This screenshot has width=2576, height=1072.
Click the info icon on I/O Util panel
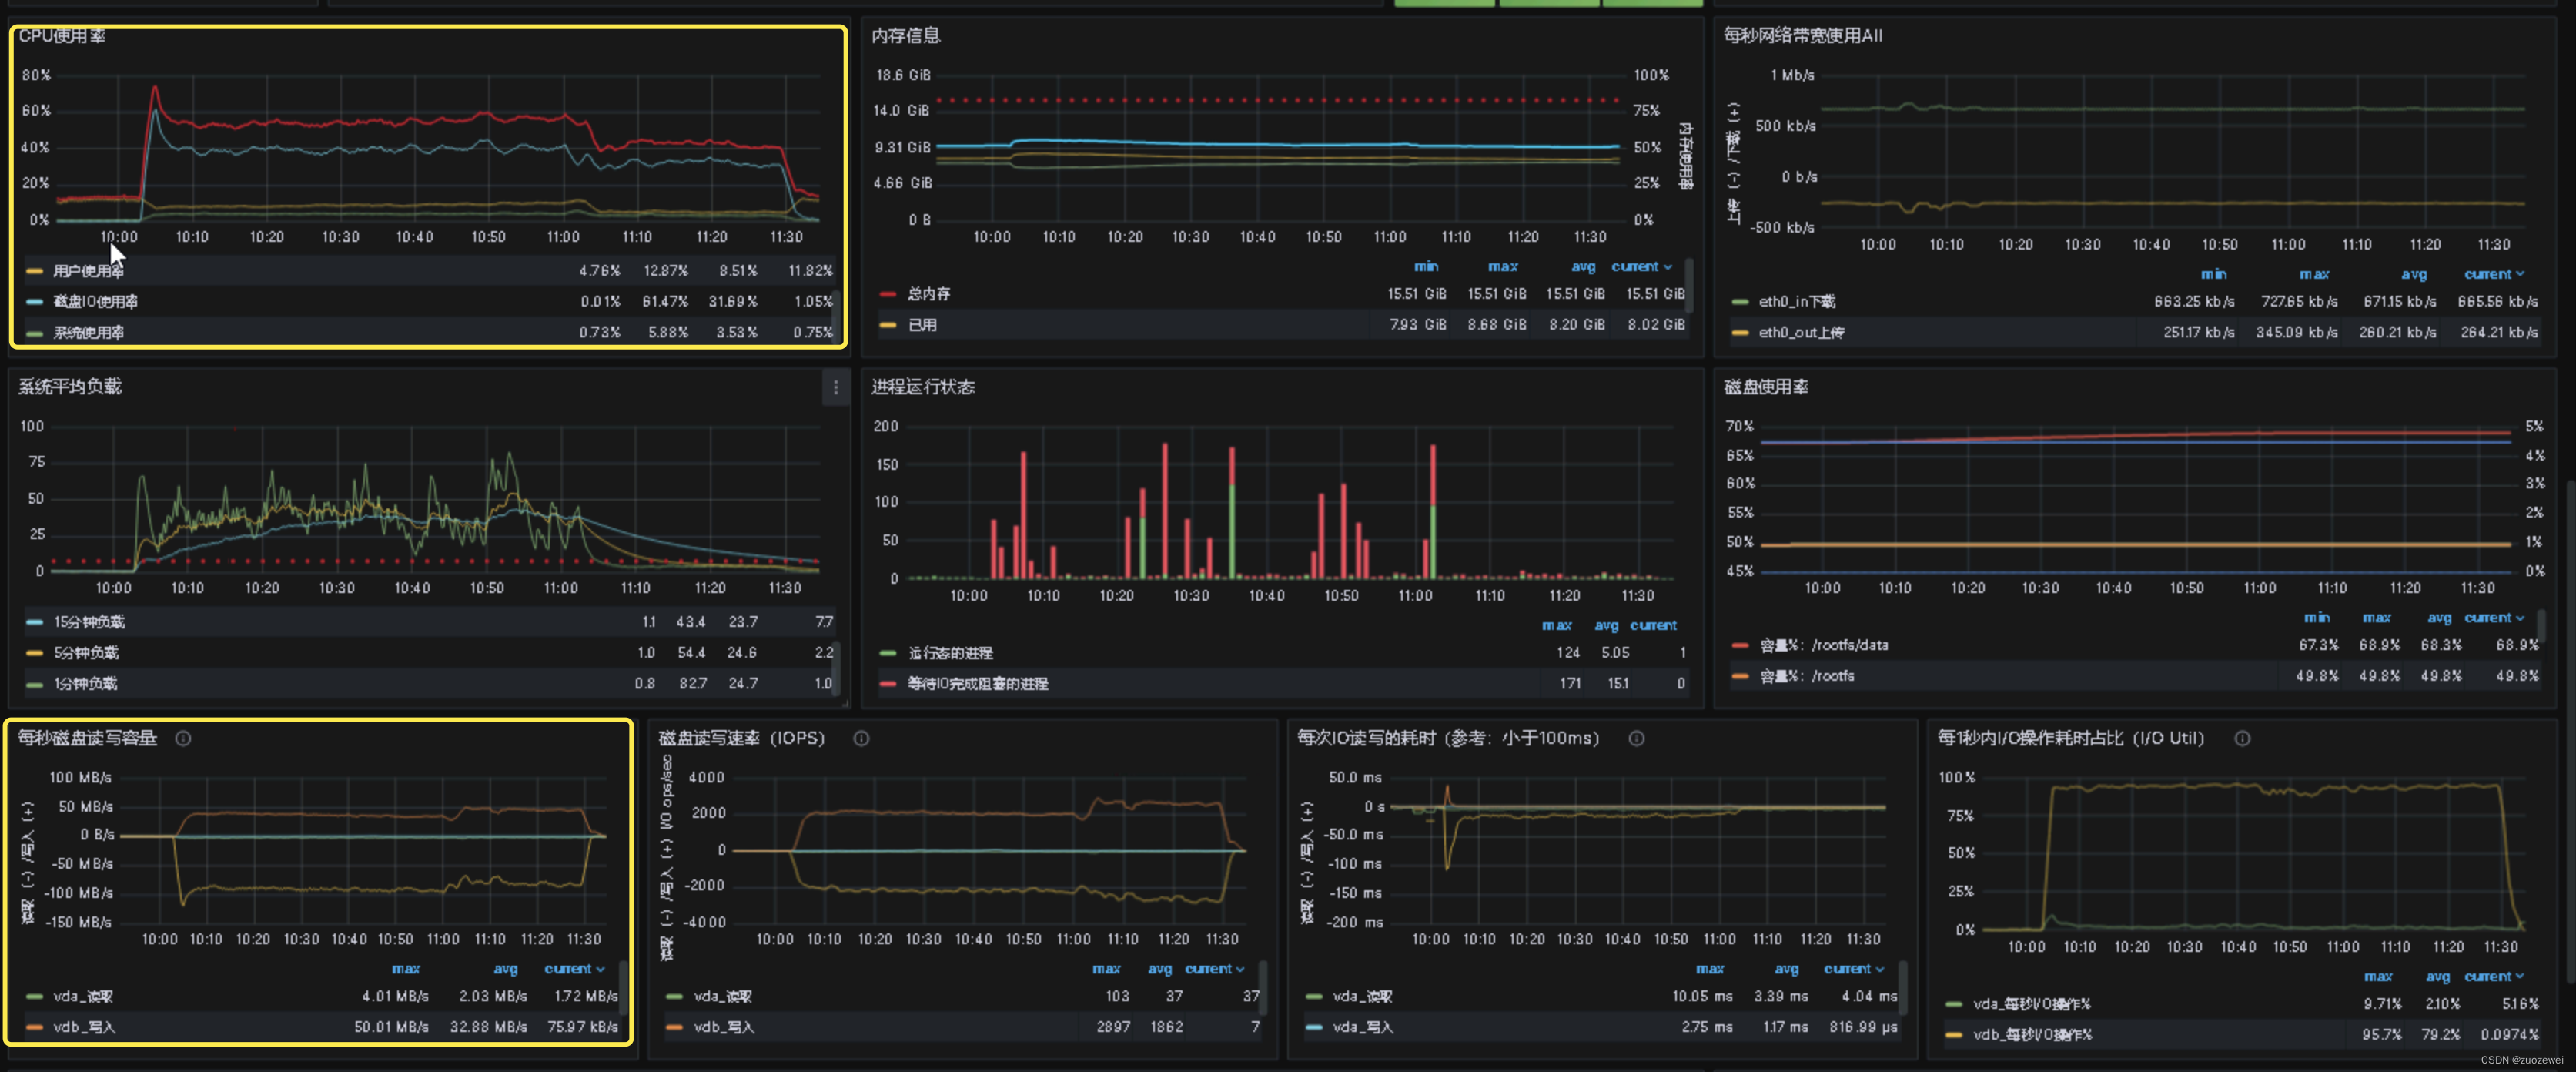pyautogui.click(x=2242, y=738)
